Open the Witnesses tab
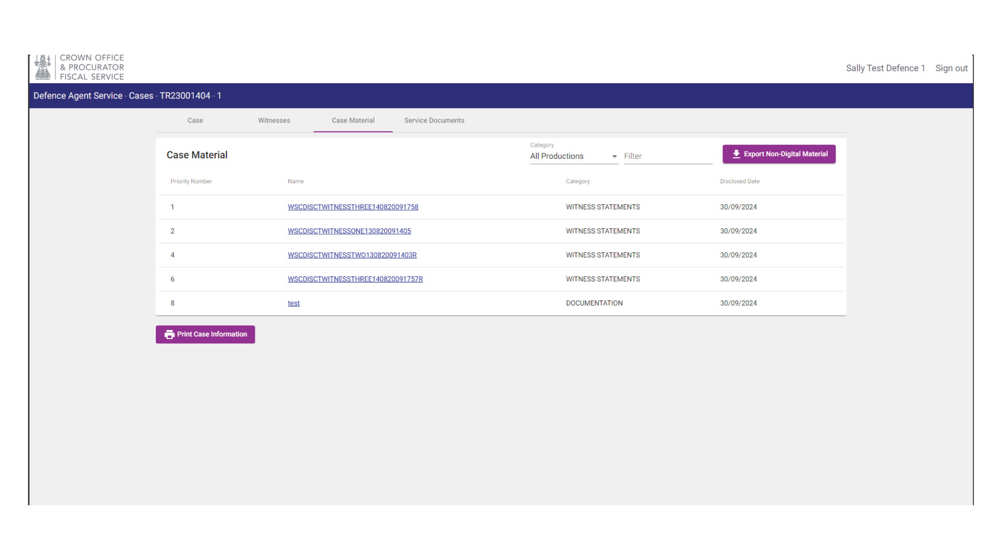Viewport: 1000px width, 560px height. 274,120
